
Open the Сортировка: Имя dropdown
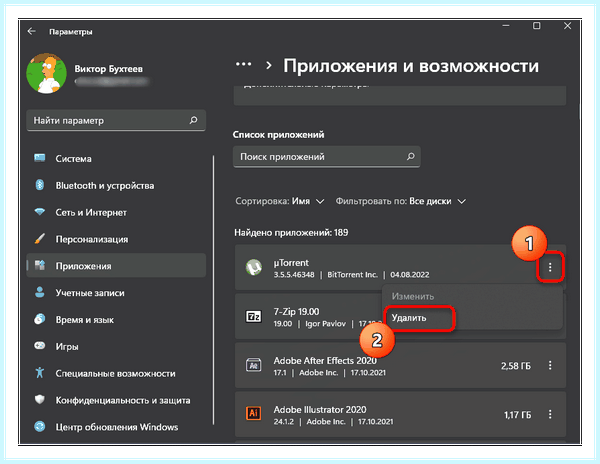click(x=280, y=201)
